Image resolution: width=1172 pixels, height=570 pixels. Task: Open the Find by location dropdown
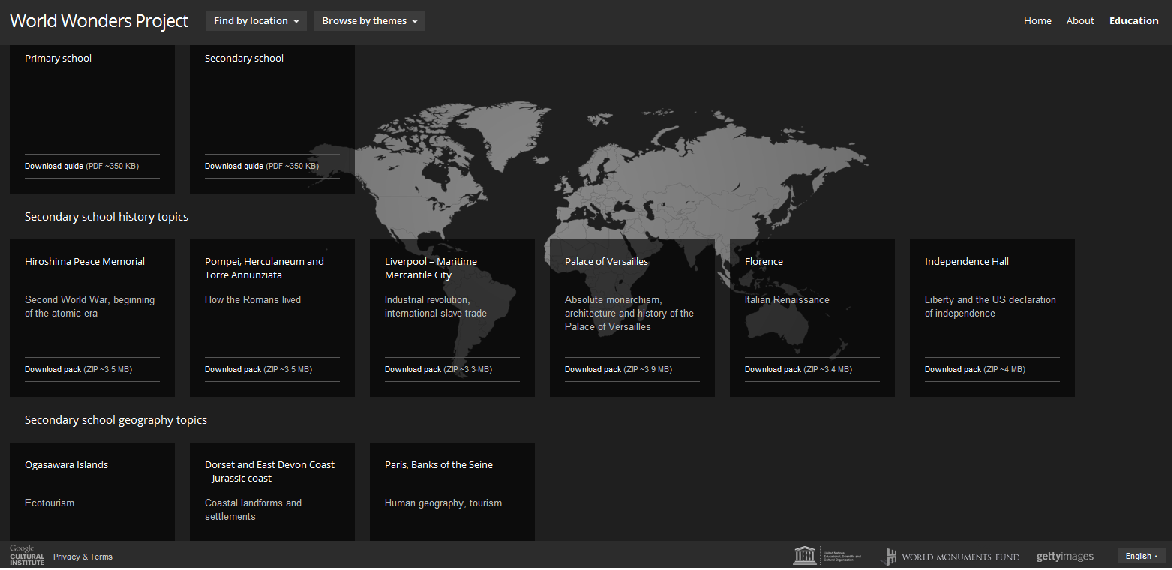pyautogui.click(x=256, y=21)
